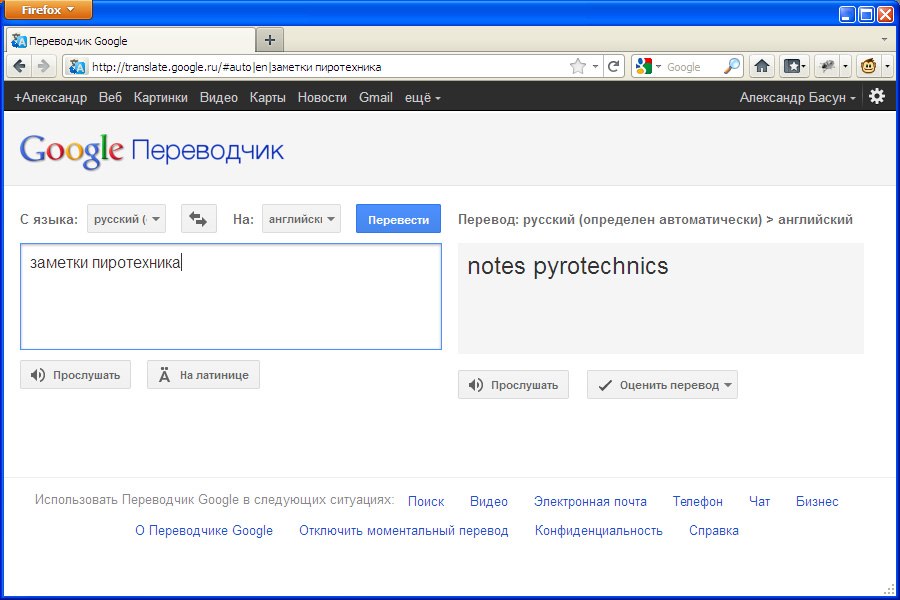The width and height of the screenshot is (900, 600).
Task: Swap the source and target languages
Action: 199,219
